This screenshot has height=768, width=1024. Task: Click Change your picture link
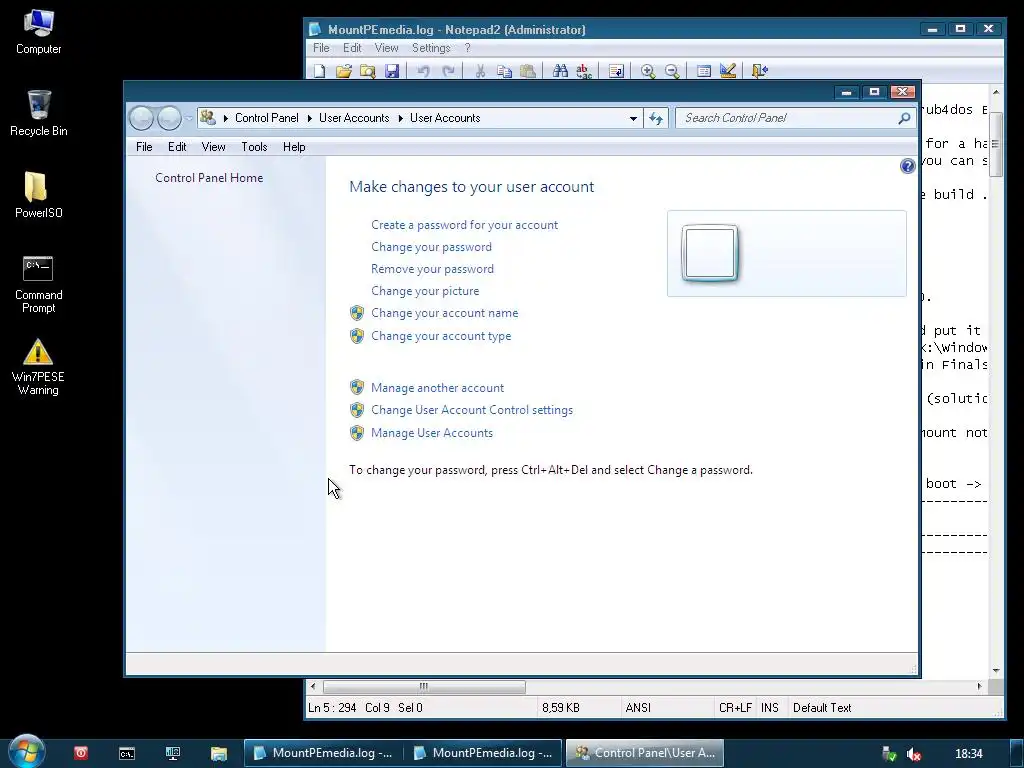click(424, 291)
